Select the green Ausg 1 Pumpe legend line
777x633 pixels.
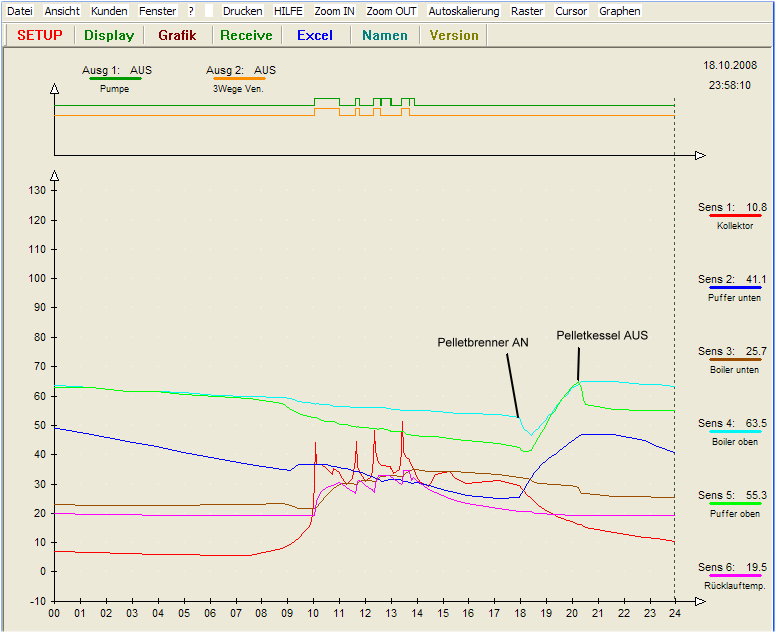(x=115, y=79)
